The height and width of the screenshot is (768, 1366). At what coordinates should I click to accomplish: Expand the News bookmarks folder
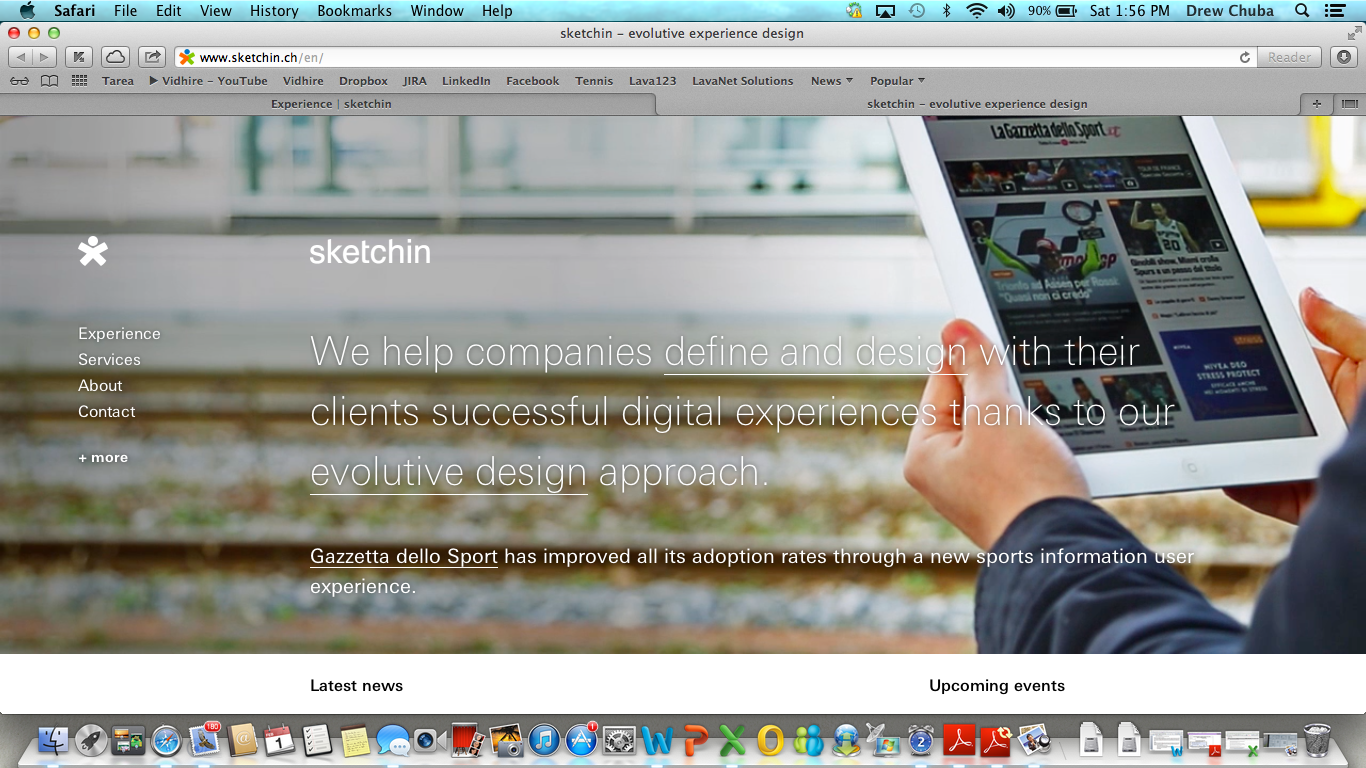(x=831, y=81)
